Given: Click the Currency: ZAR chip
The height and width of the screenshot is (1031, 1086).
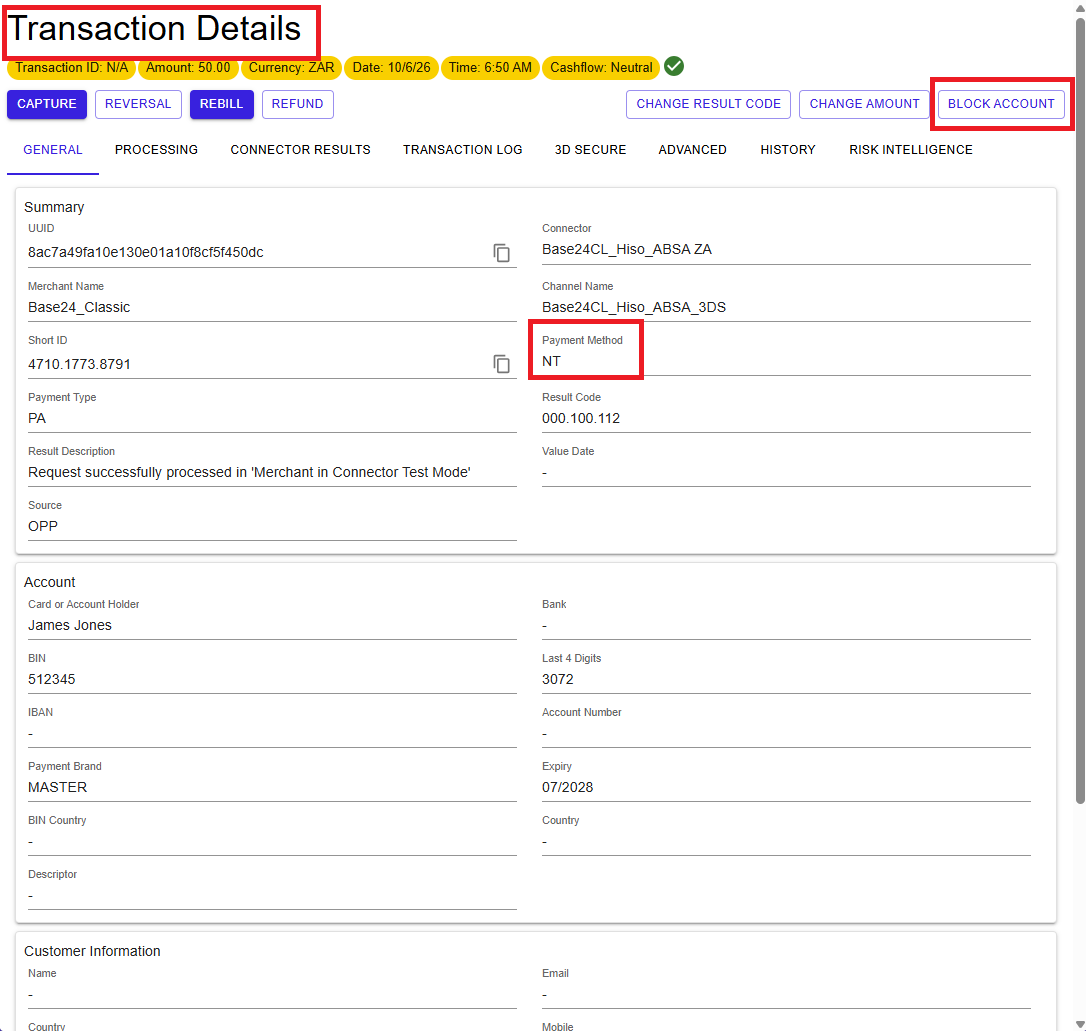Looking at the screenshot, I should 292,68.
